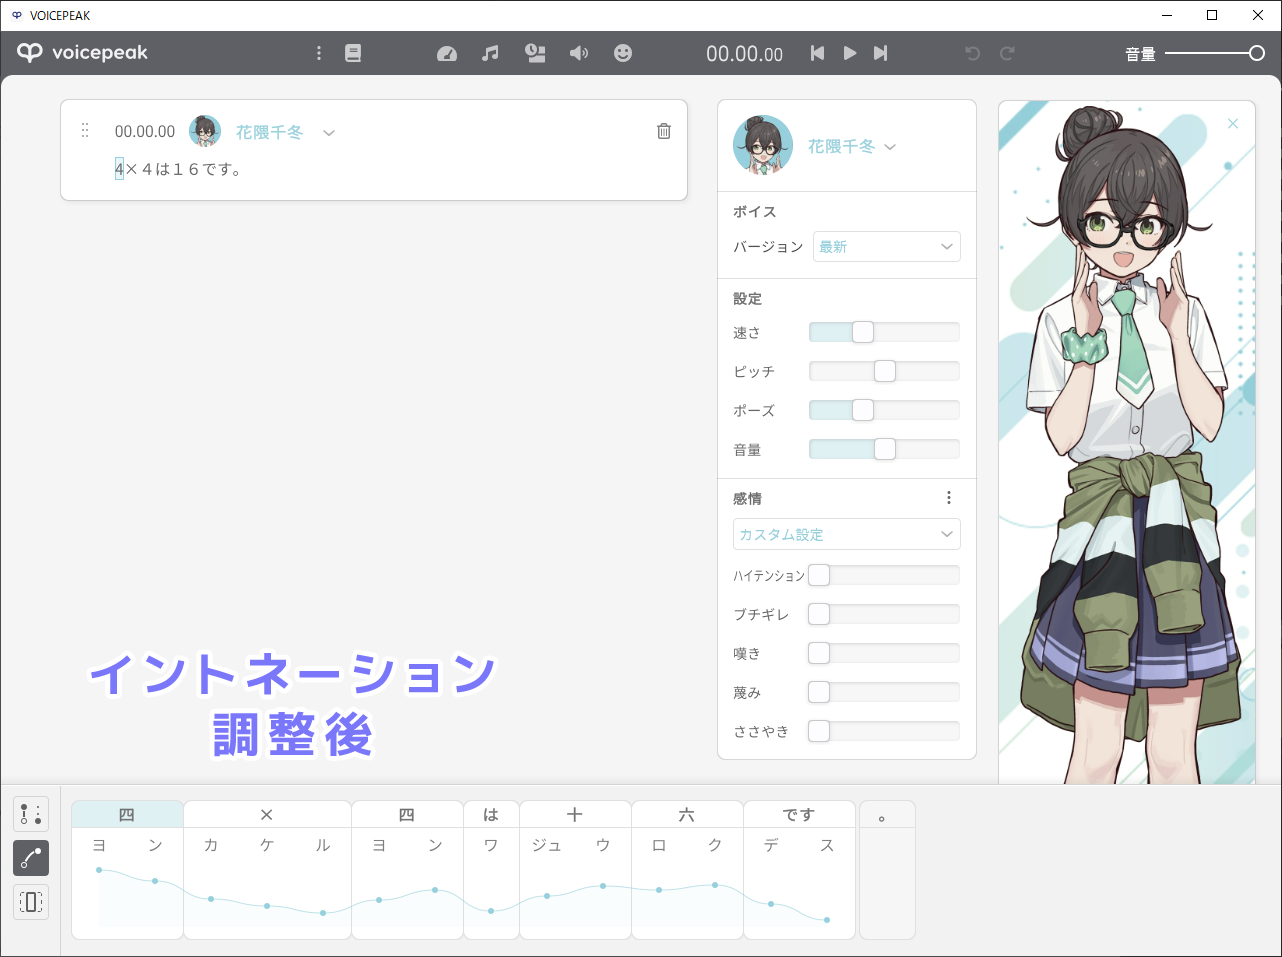This screenshot has width=1282, height=957.
Task: Select the first 四 word segment
Action: pyautogui.click(x=127, y=814)
